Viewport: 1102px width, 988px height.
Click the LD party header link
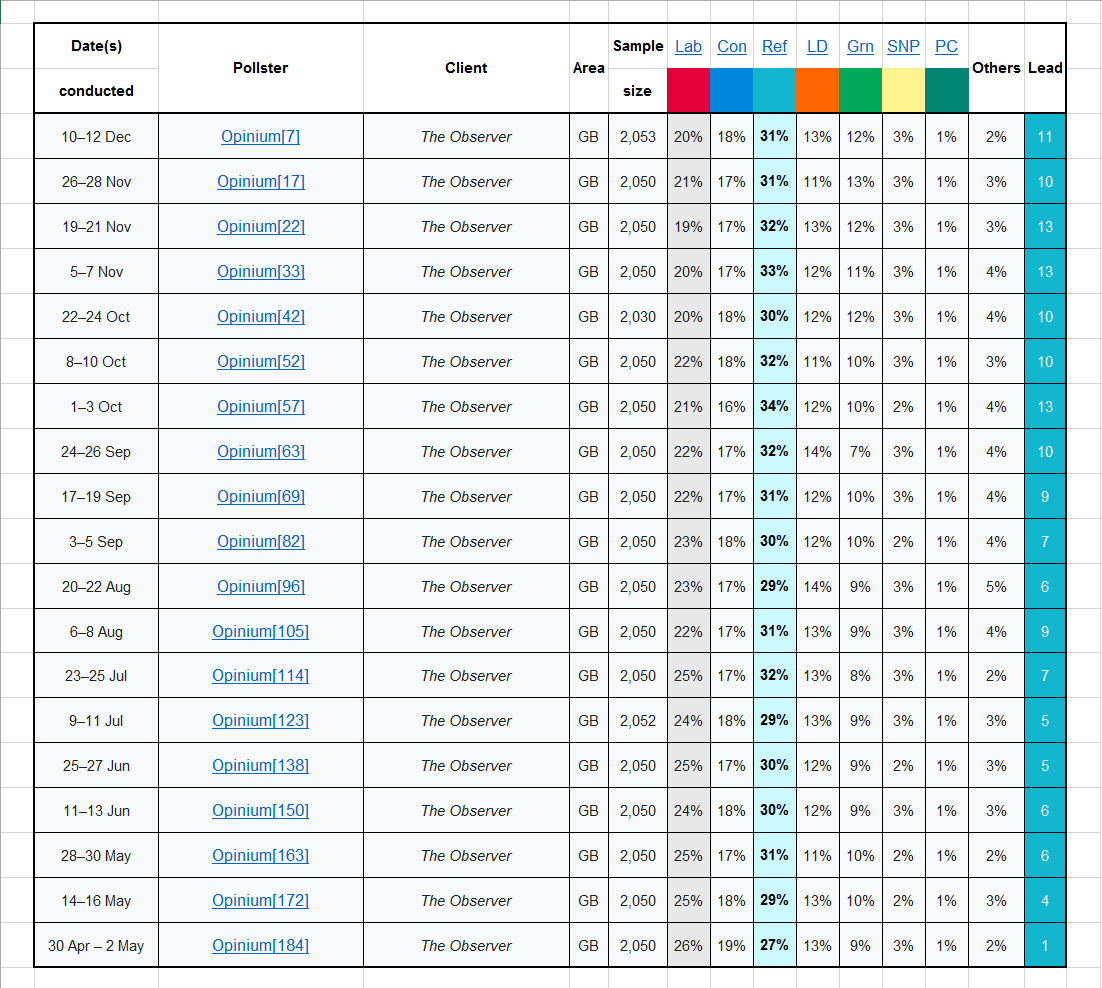(817, 47)
